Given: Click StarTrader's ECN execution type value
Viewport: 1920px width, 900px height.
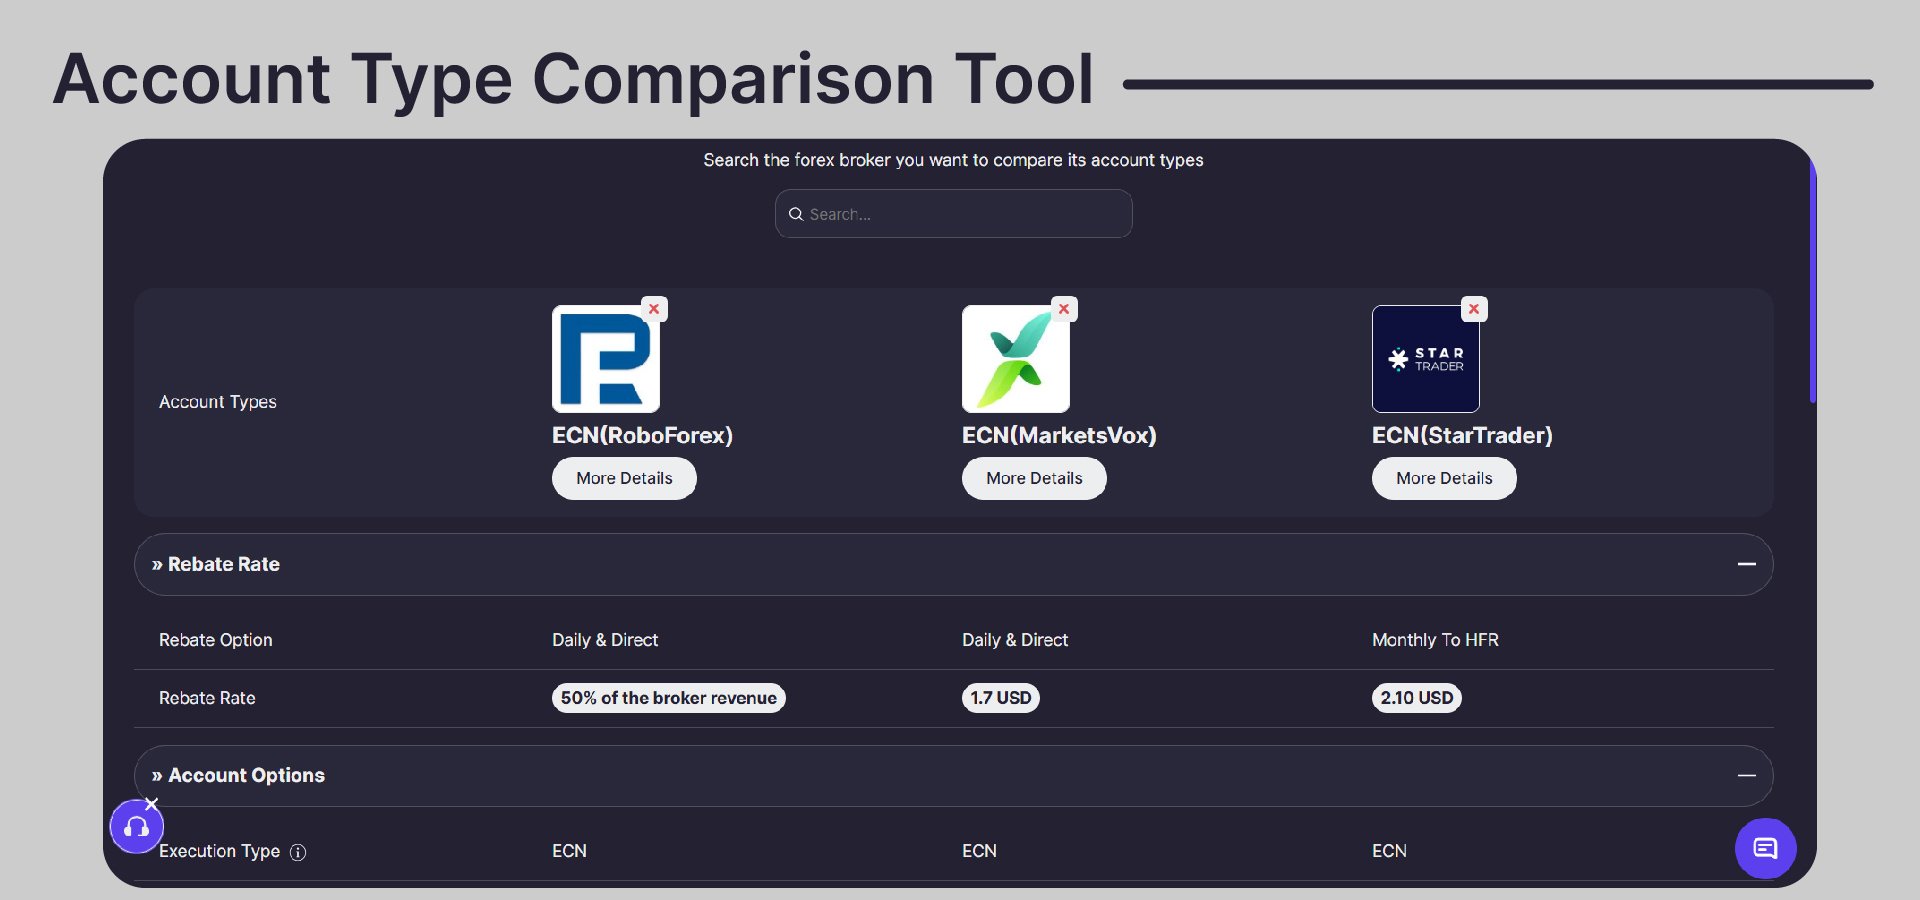Looking at the screenshot, I should (x=1389, y=851).
